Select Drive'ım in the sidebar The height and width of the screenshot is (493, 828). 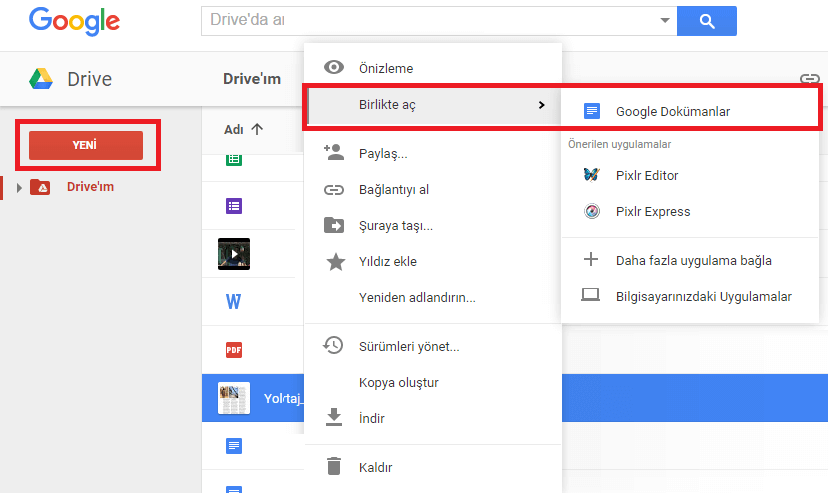point(90,187)
